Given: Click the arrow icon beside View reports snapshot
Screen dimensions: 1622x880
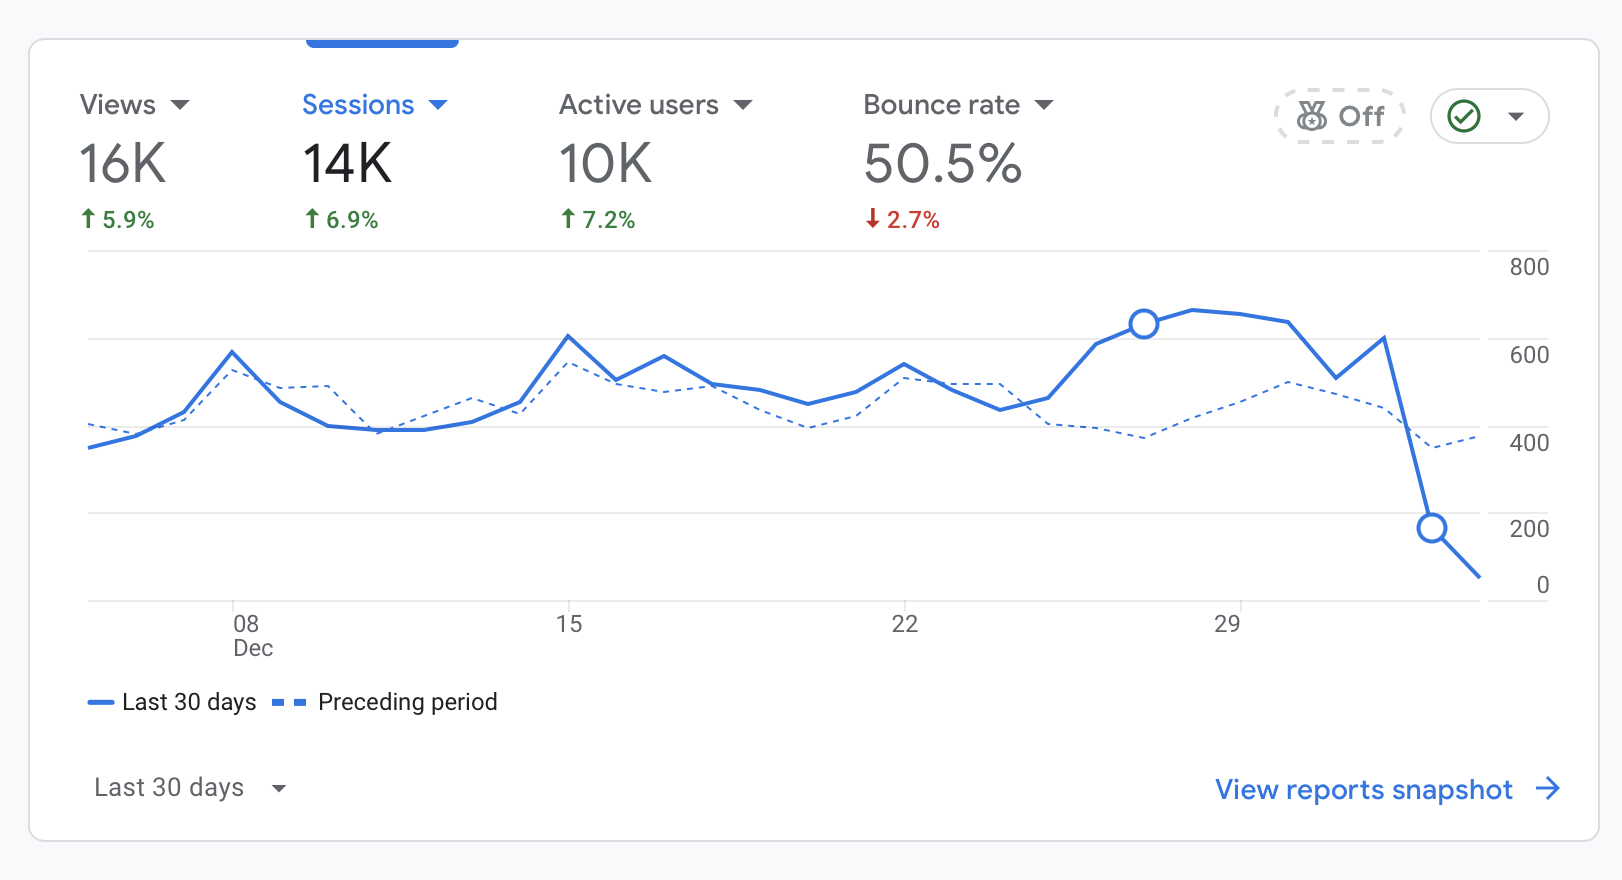Looking at the screenshot, I should click(x=1548, y=789).
